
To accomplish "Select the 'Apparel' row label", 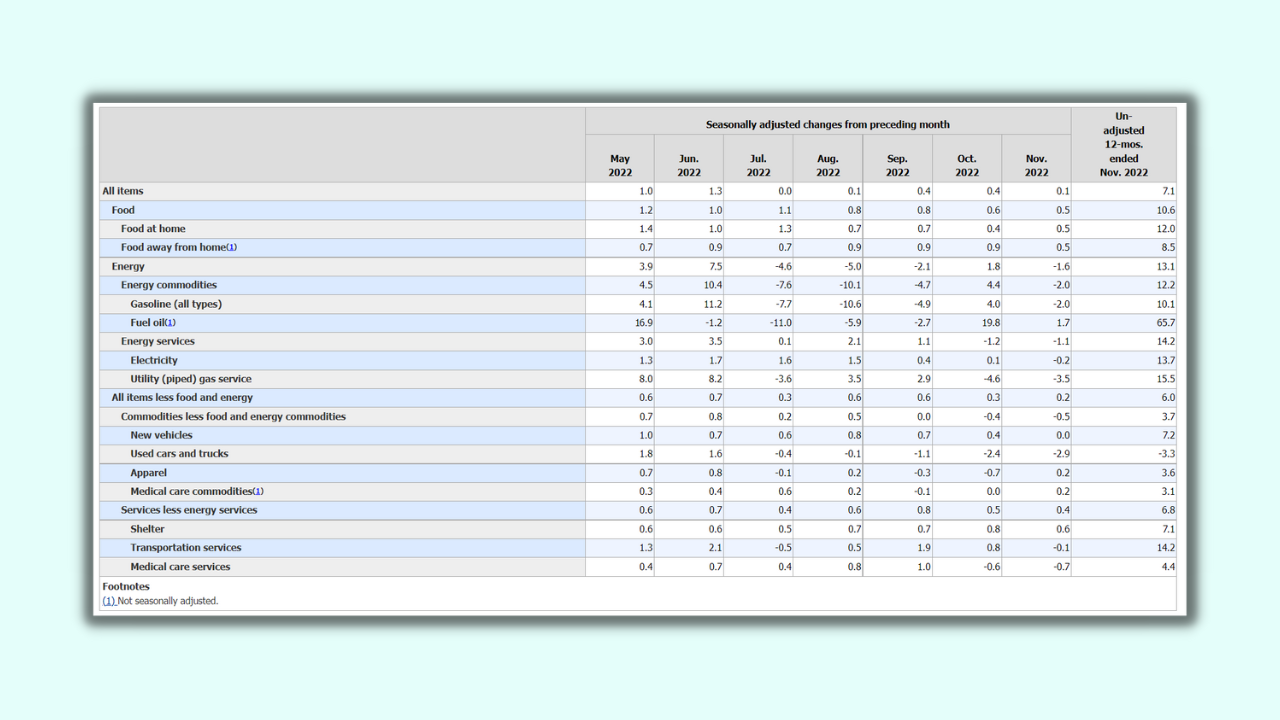I will coord(148,473).
